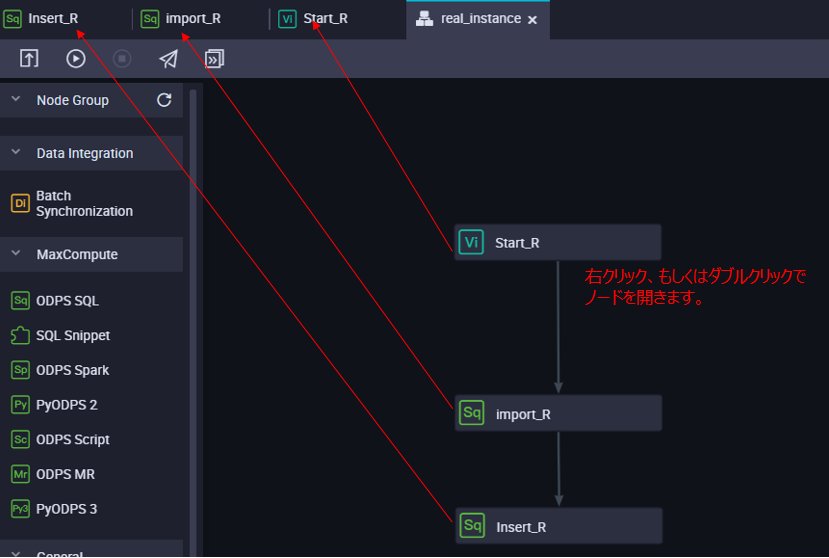
Task: Select the real_instance tab
Action: pyautogui.click(x=477, y=19)
